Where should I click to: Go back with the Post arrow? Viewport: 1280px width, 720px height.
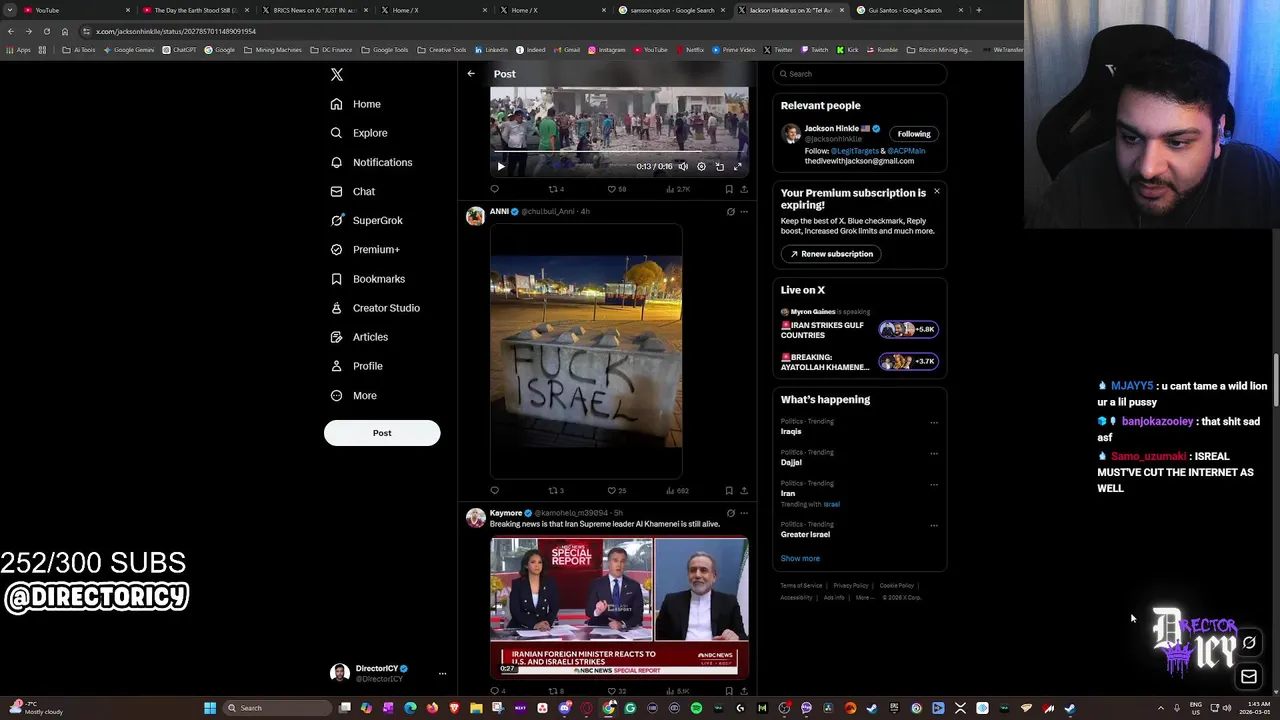[471, 74]
